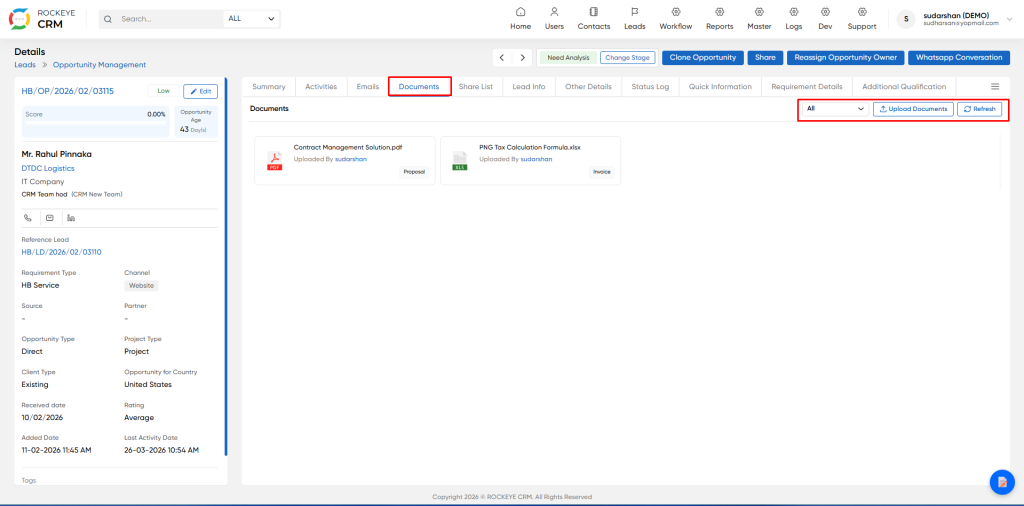
Task: Click file name Contract Management Solution.pdf
Action: 347,148
